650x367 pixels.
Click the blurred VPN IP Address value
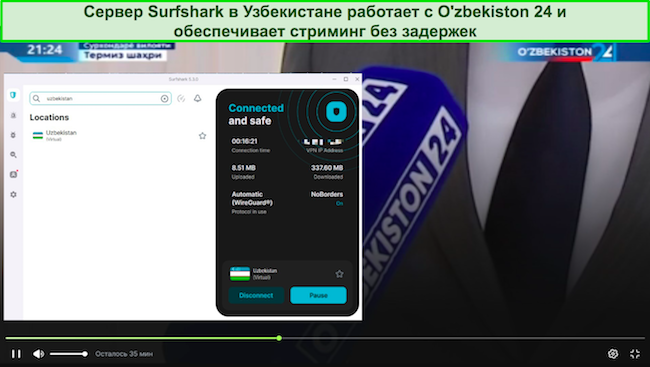[x=323, y=142]
